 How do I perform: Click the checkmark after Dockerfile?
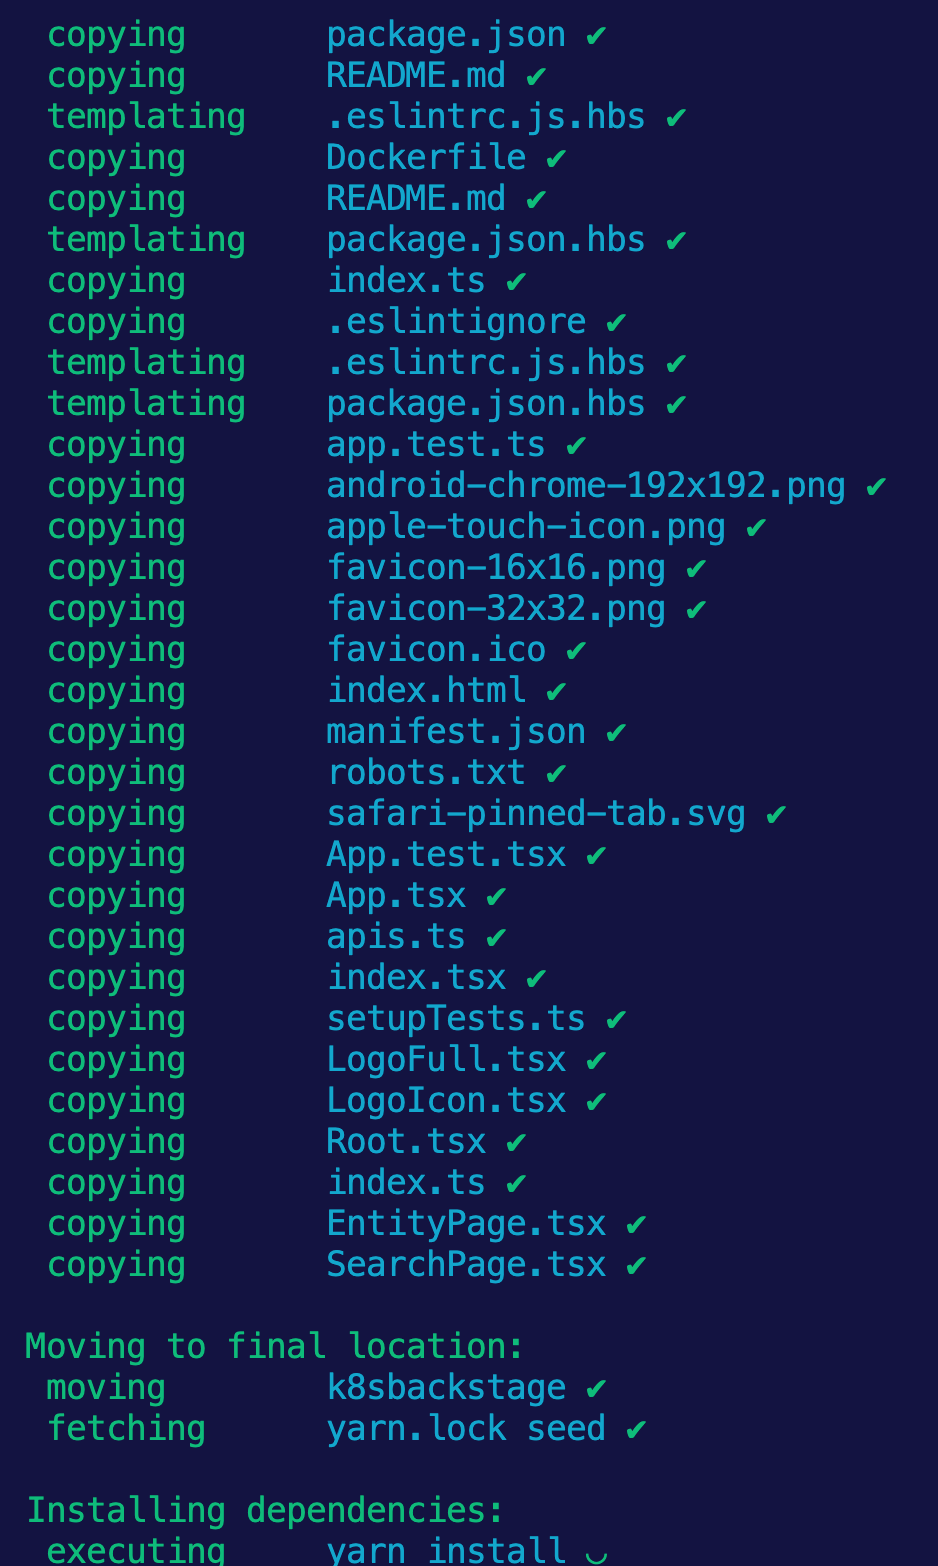pyautogui.click(x=556, y=158)
